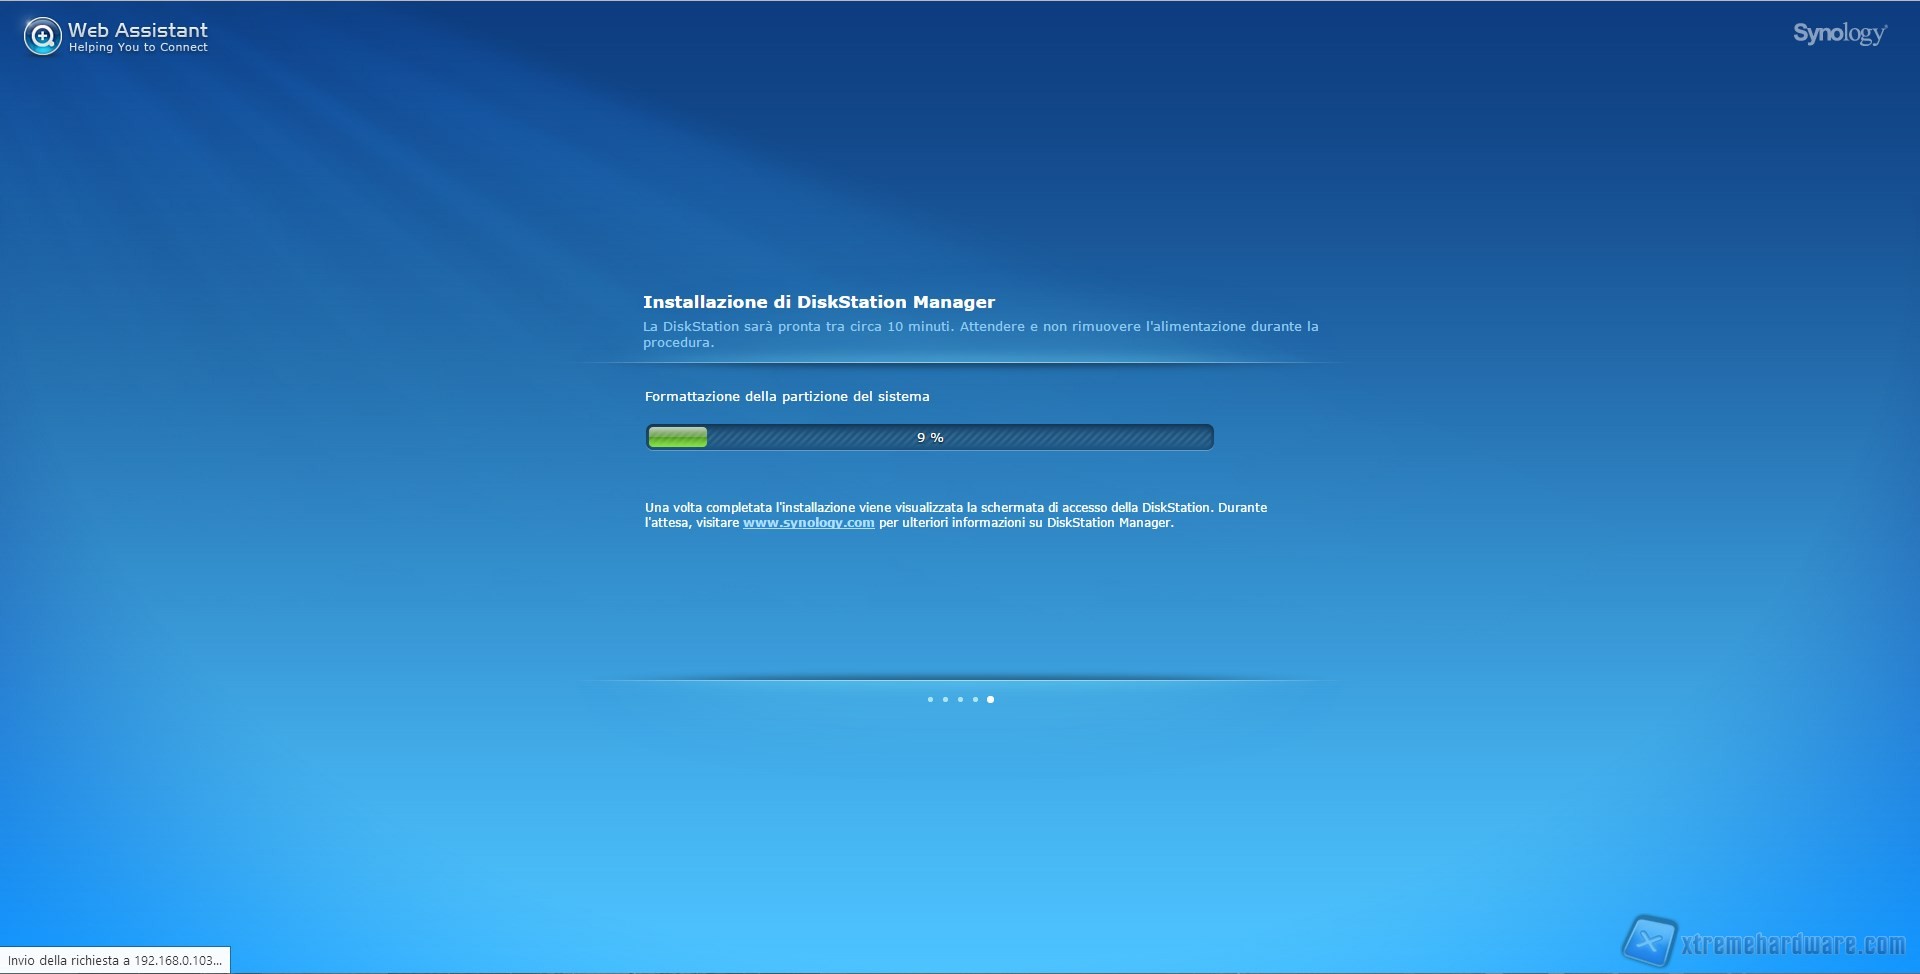Click the 'La DiskStation sarà pronta' description text
The width and height of the screenshot is (1920, 974).
click(x=980, y=327)
